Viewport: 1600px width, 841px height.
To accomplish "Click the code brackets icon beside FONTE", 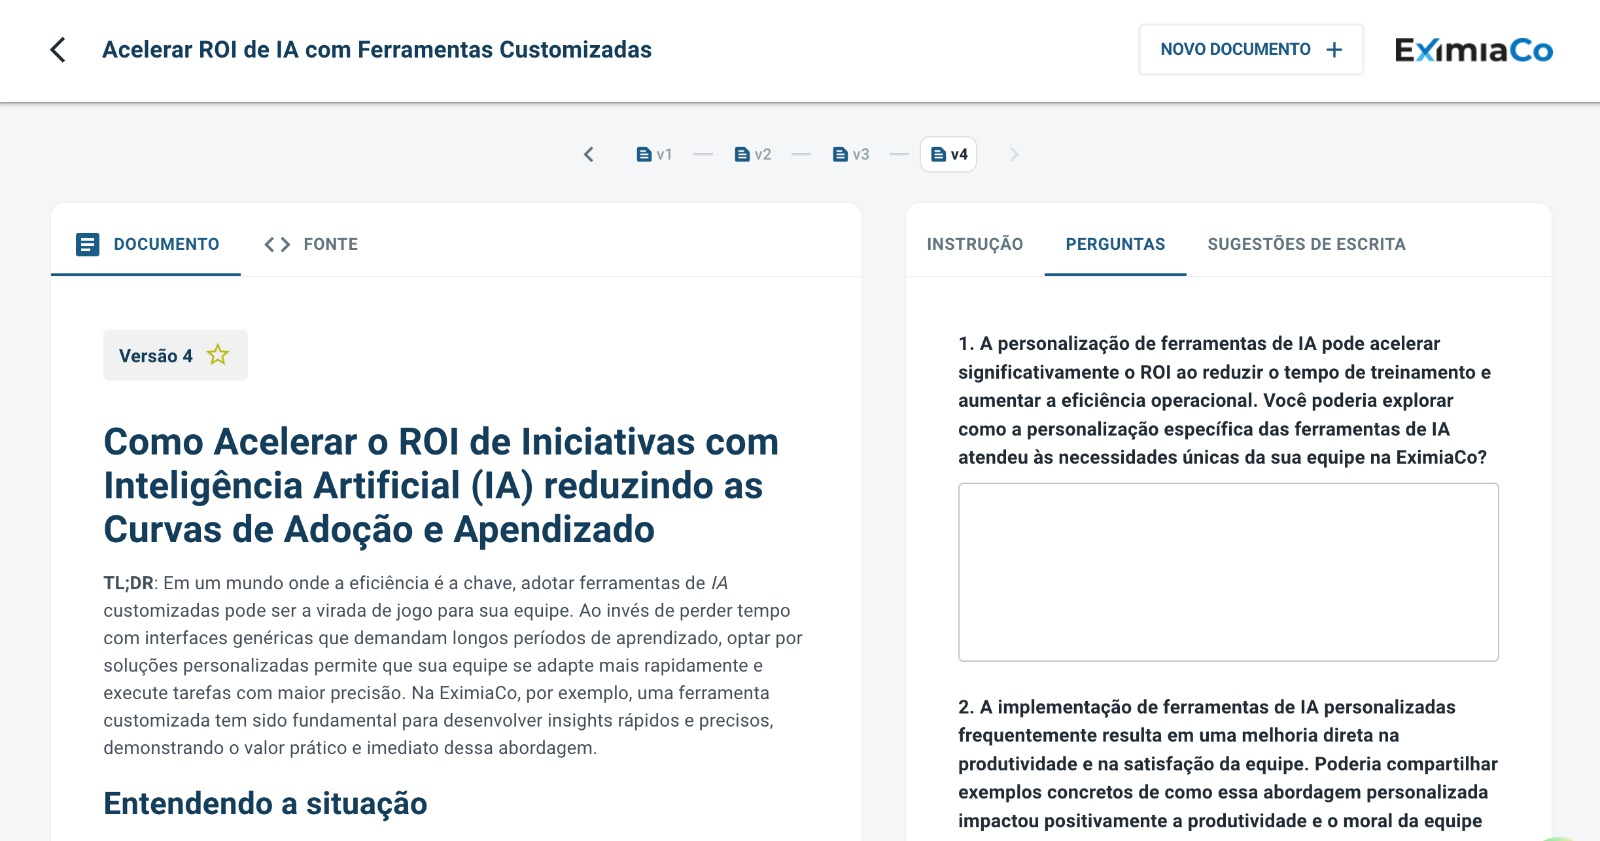I will tap(277, 244).
